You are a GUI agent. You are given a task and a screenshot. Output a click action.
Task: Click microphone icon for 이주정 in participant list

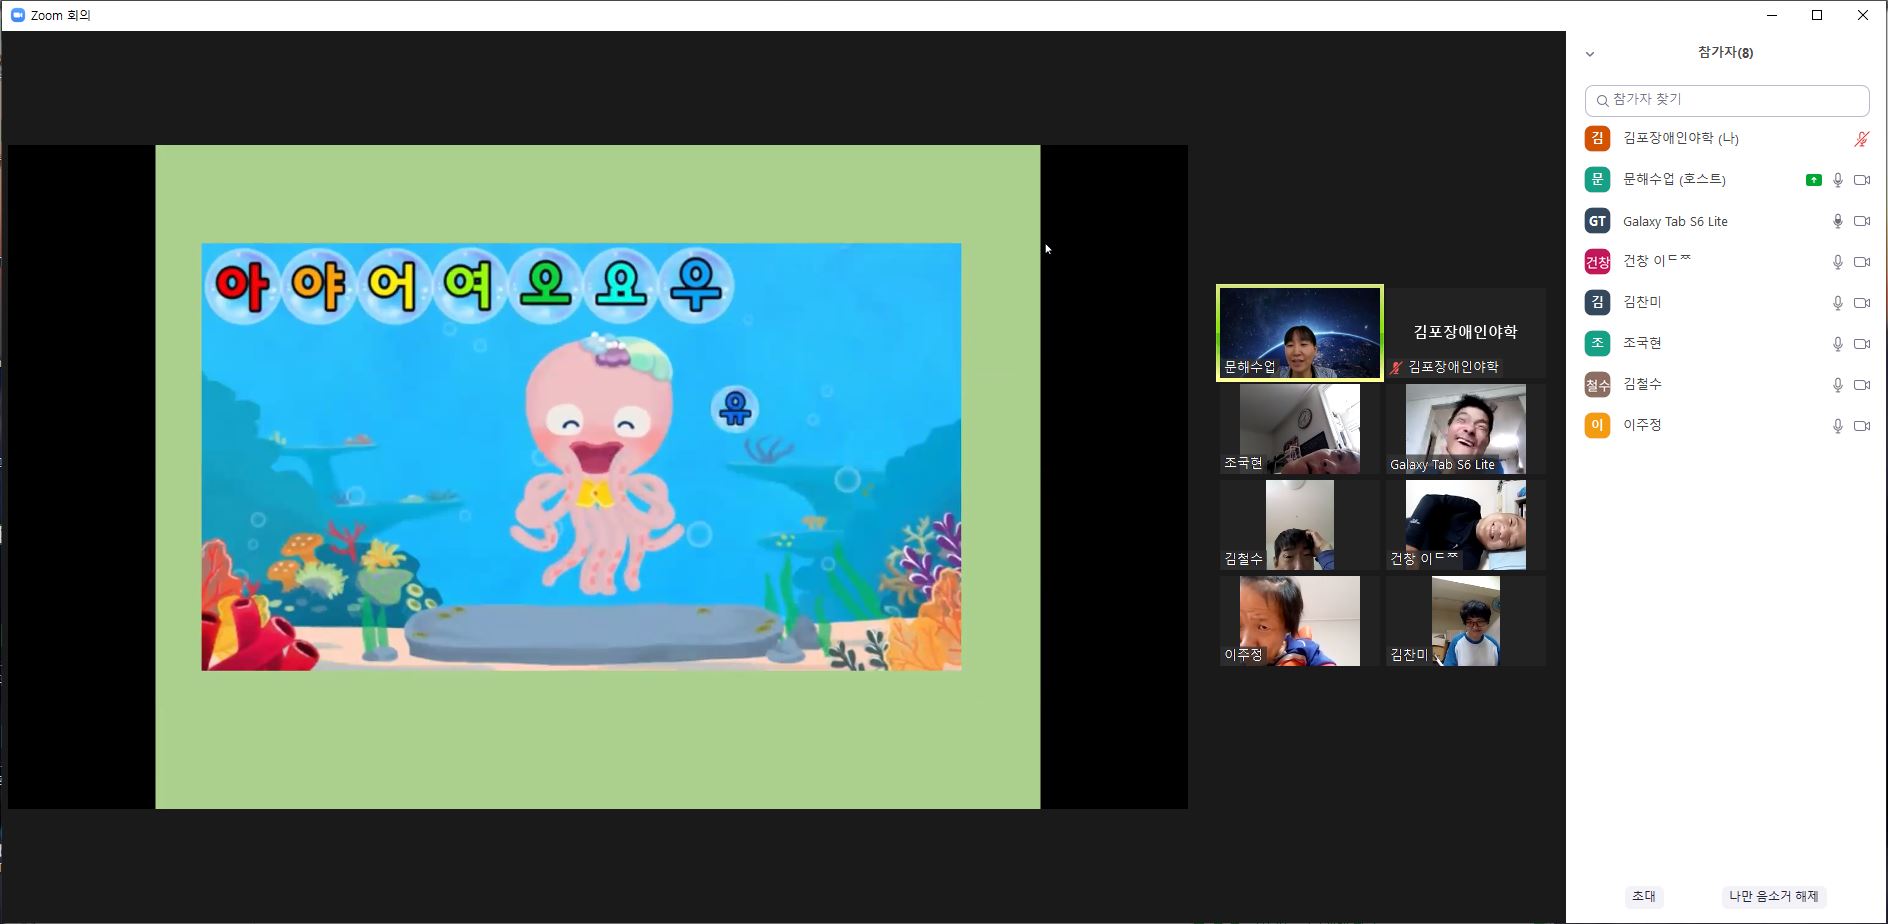1837,426
